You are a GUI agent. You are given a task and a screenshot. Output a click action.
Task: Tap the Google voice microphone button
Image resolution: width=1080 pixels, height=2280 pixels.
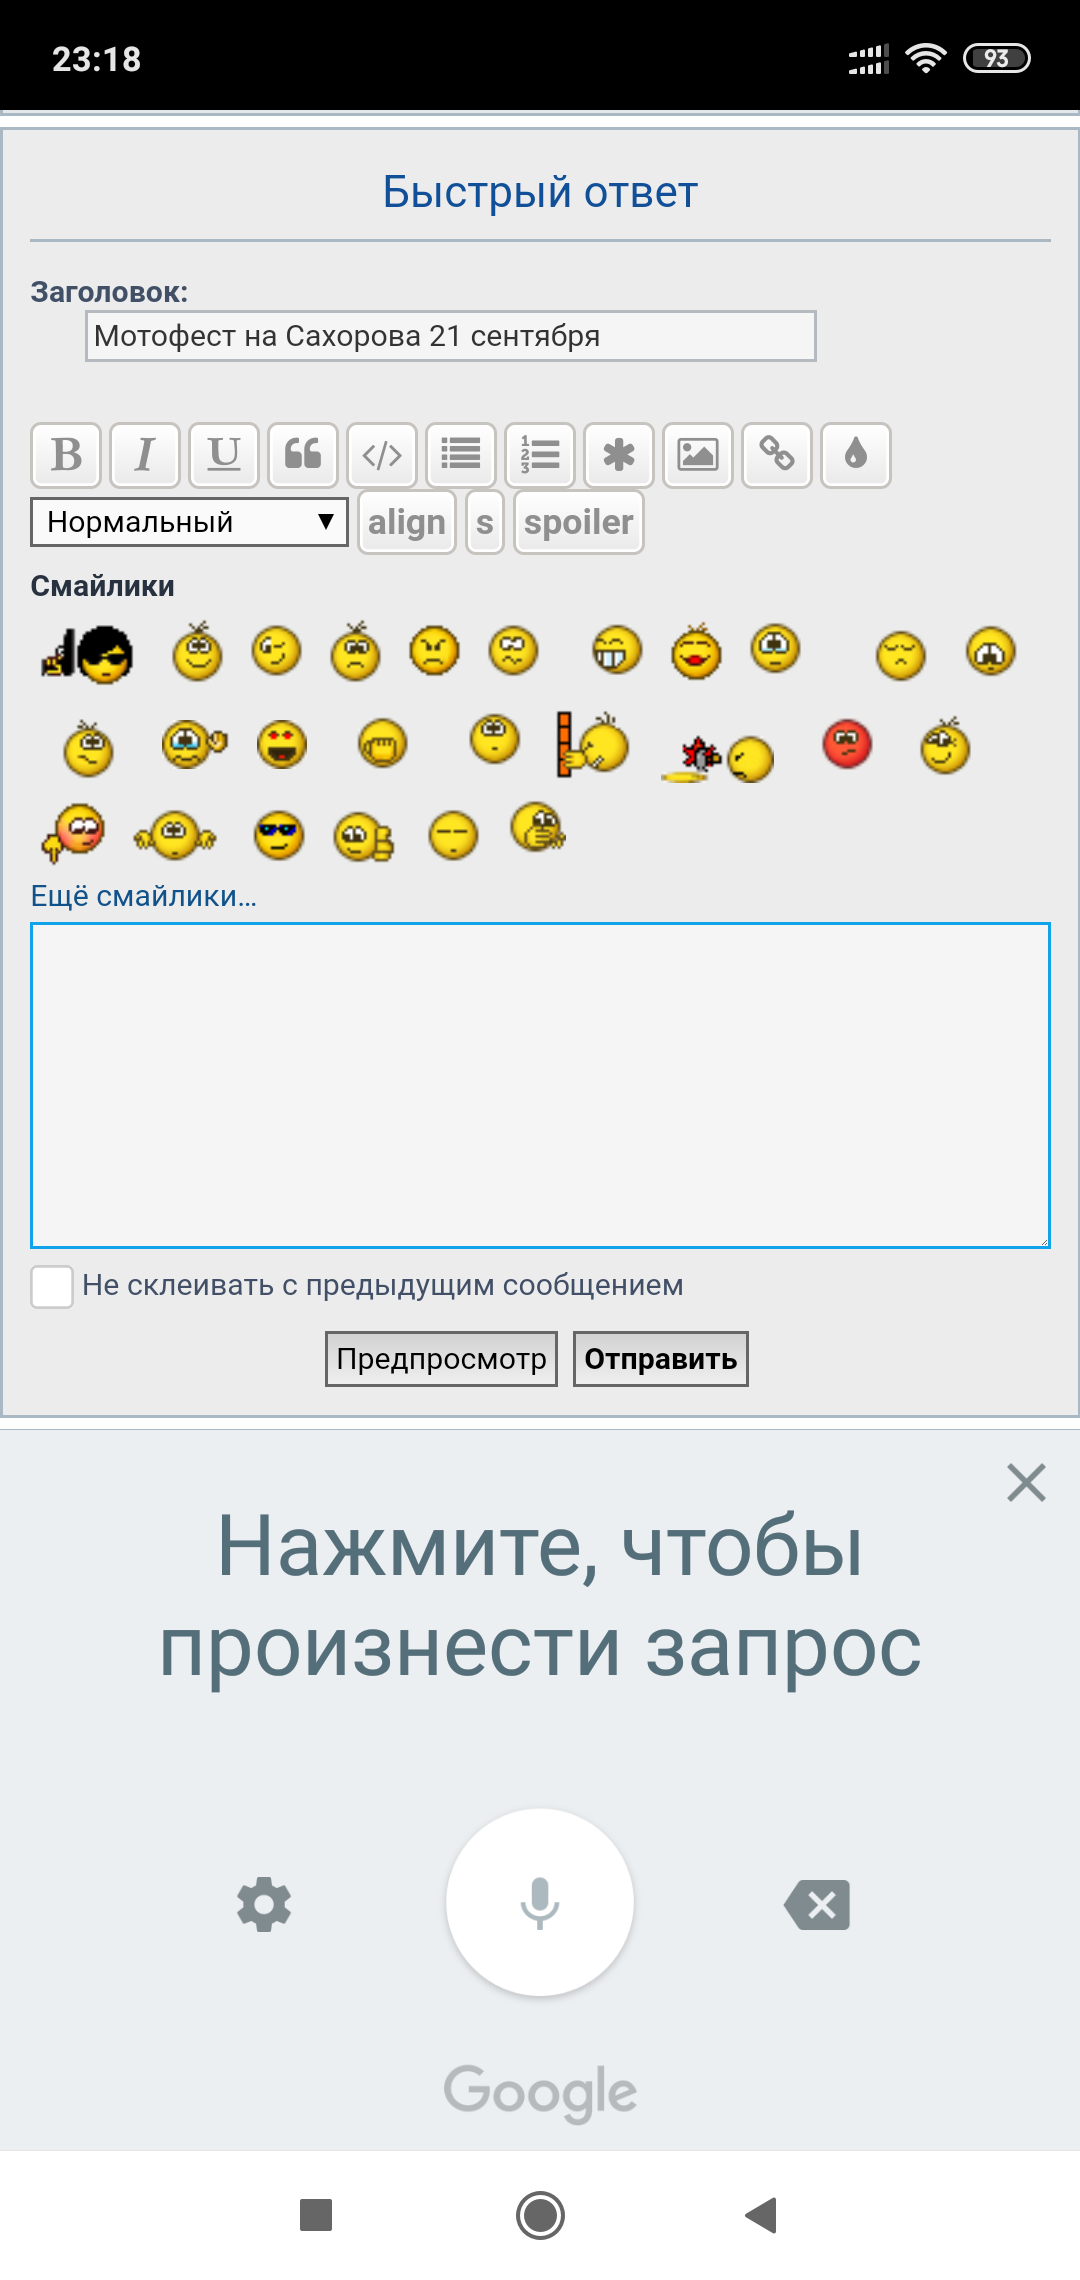[540, 1902]
